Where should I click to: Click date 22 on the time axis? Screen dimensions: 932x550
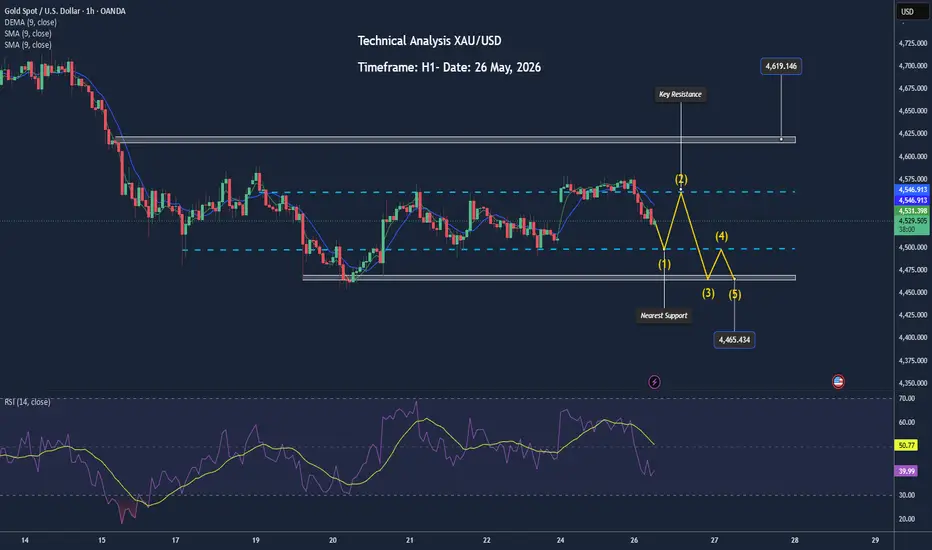[486, 540]
